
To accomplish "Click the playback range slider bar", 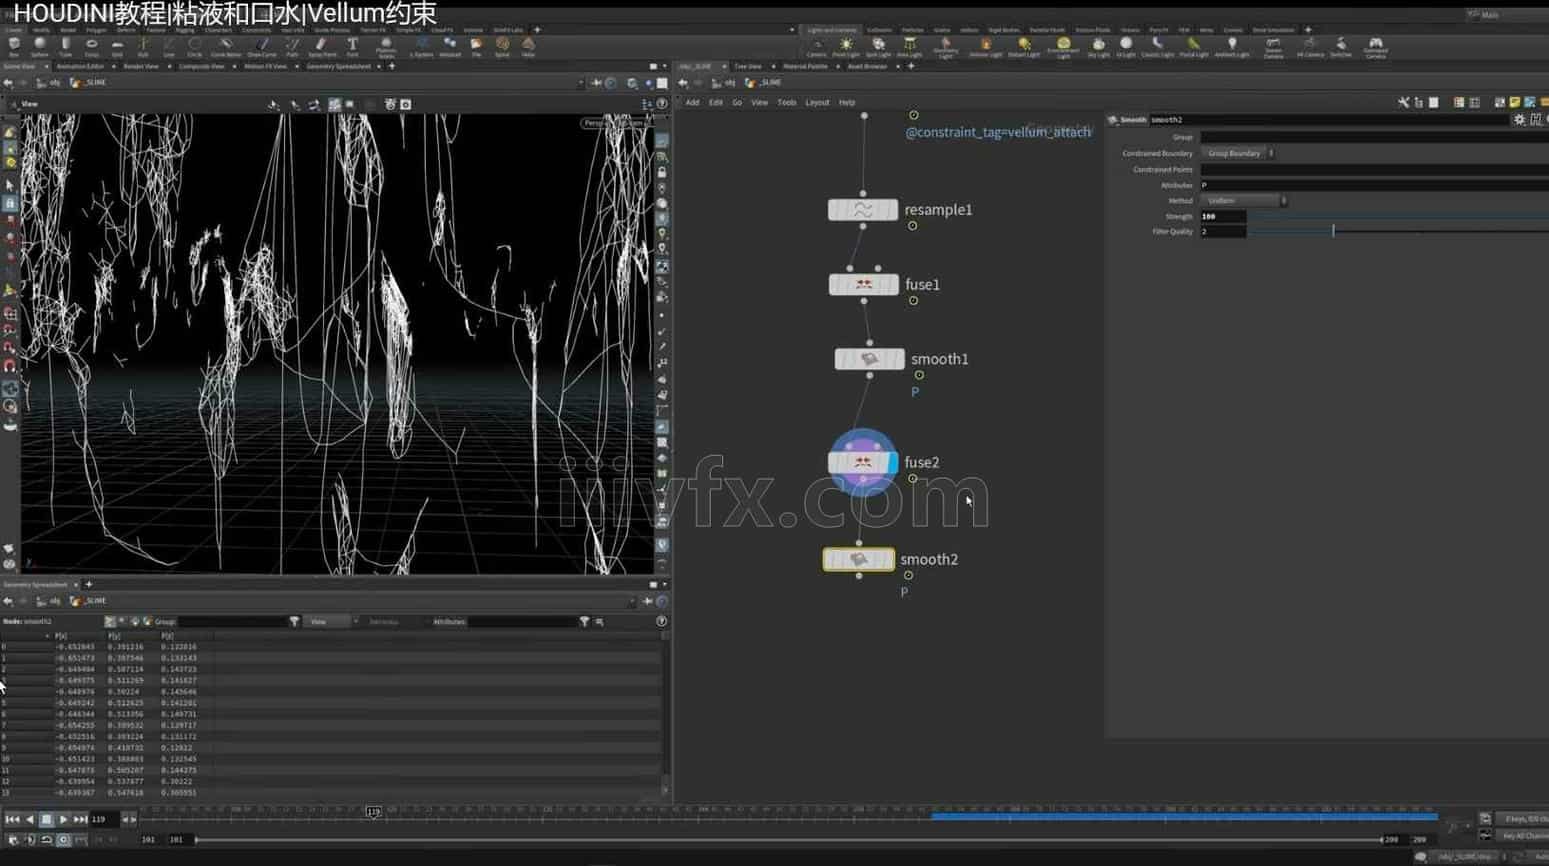I will pyautogui.click(x=788, y=840).
